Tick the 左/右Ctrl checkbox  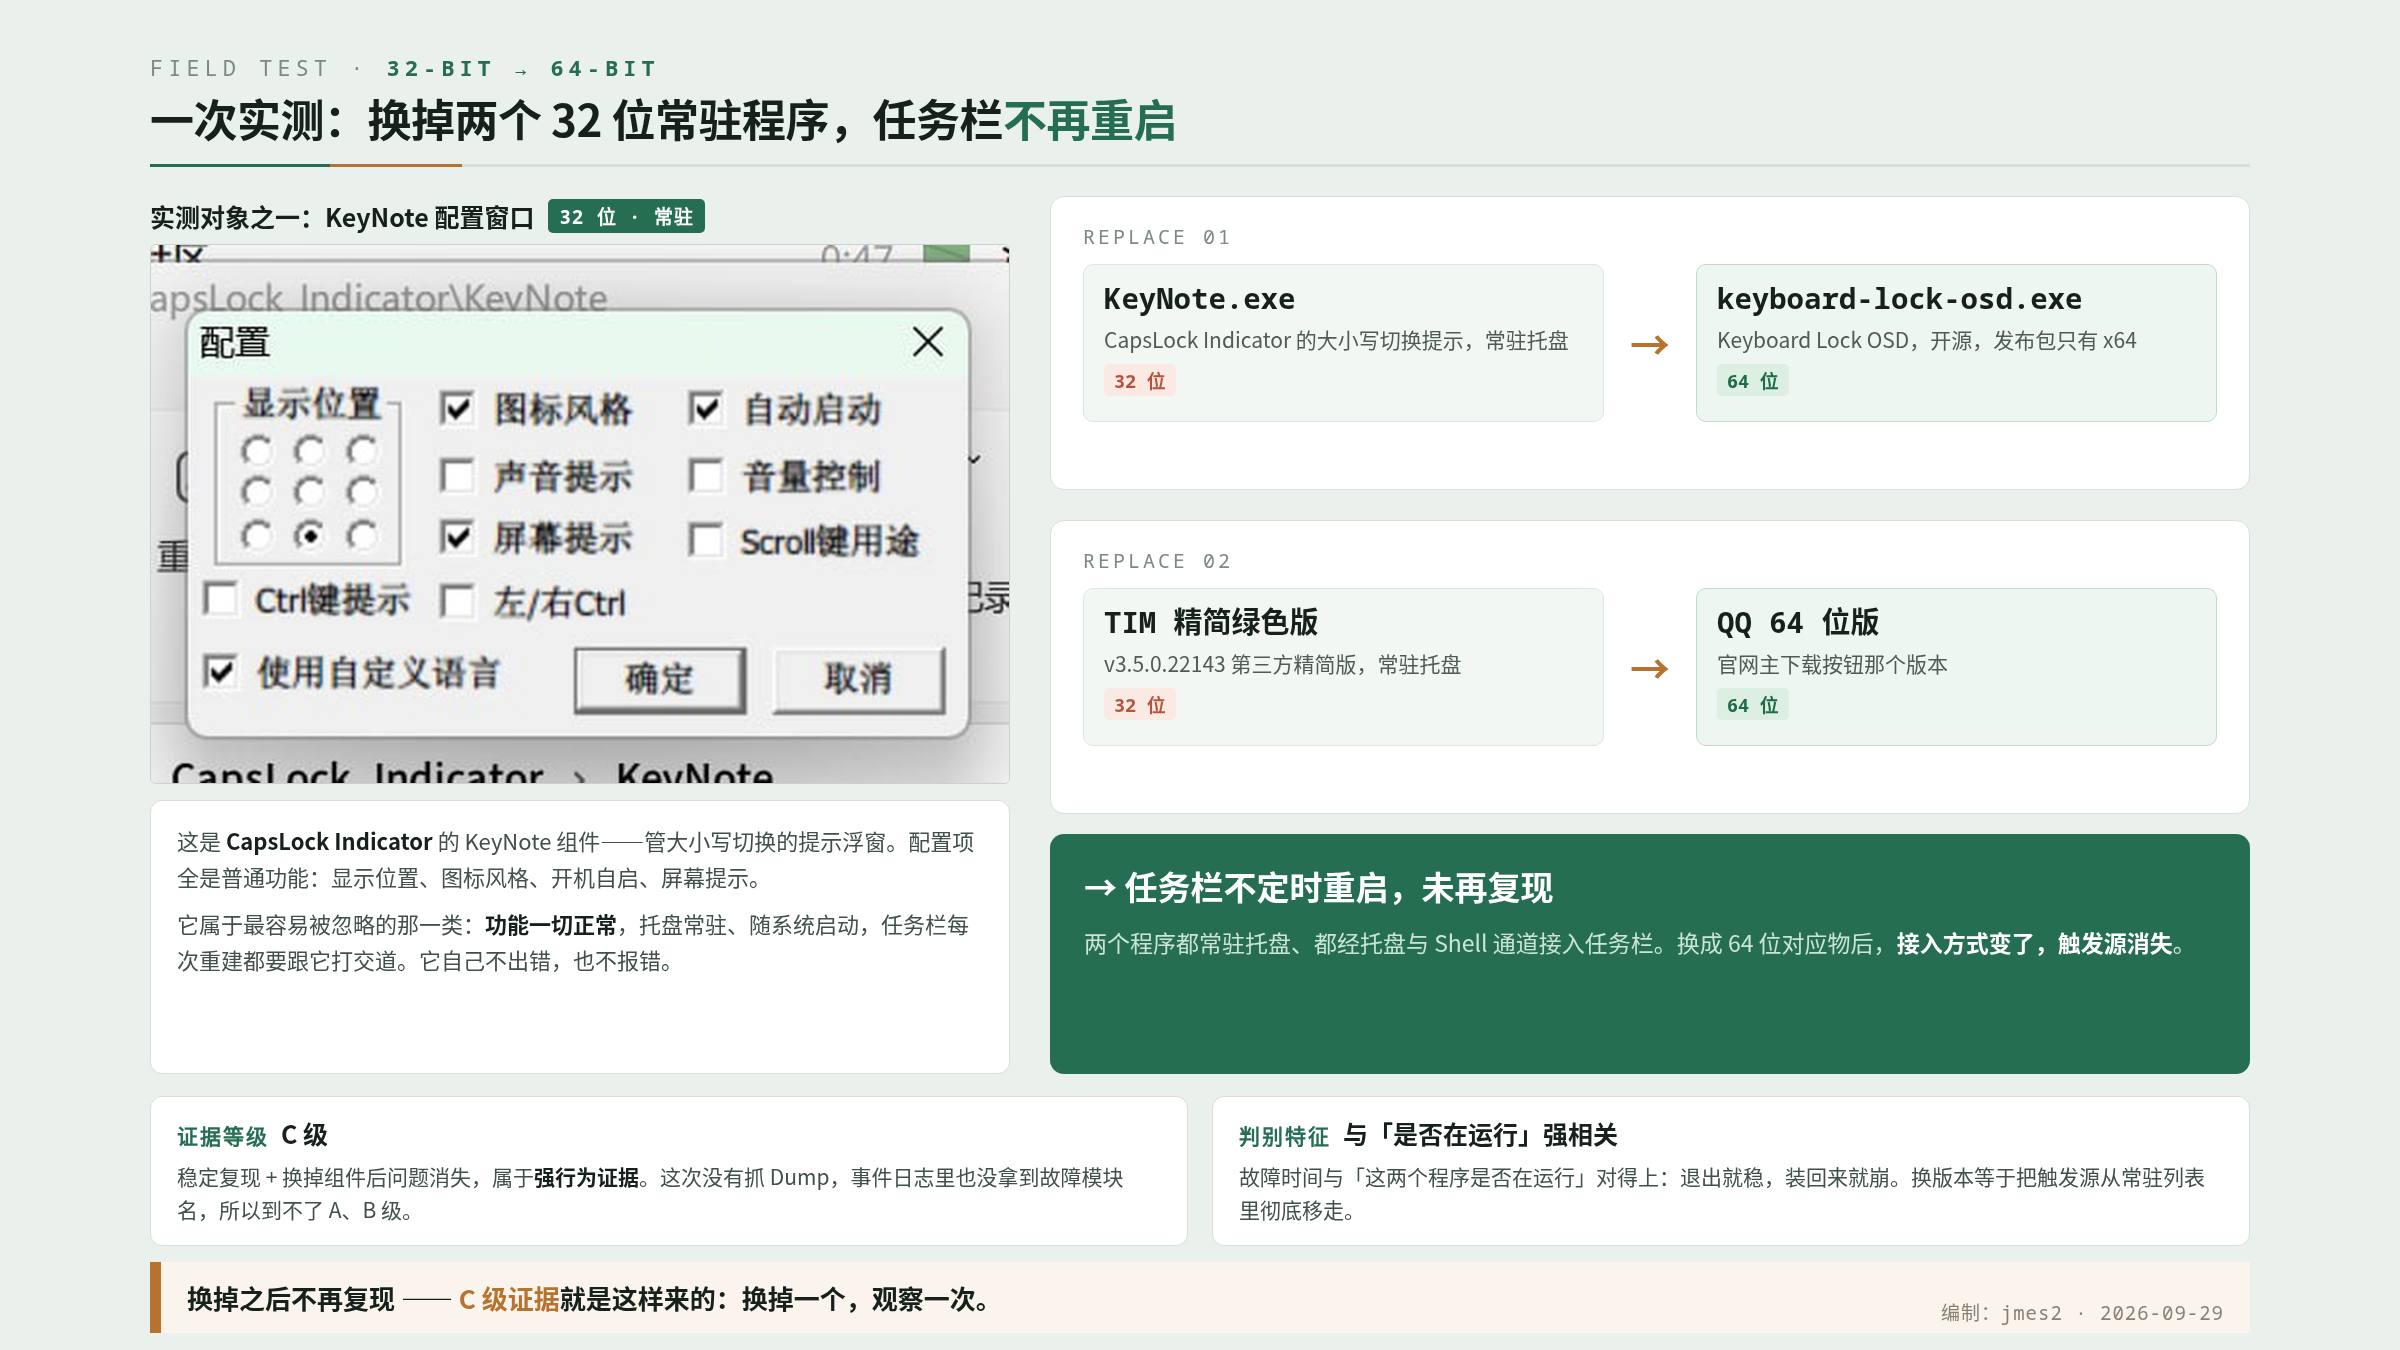(x=457, y=601)
